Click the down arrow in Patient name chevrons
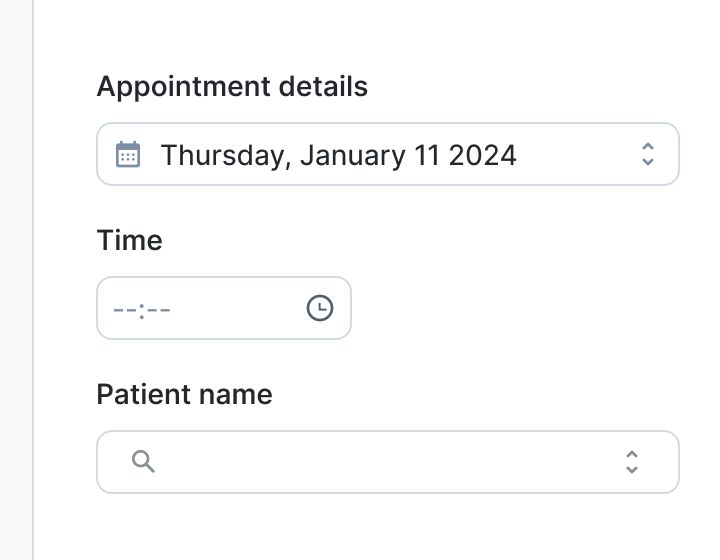720x560 pixels. tap(632, 469)
